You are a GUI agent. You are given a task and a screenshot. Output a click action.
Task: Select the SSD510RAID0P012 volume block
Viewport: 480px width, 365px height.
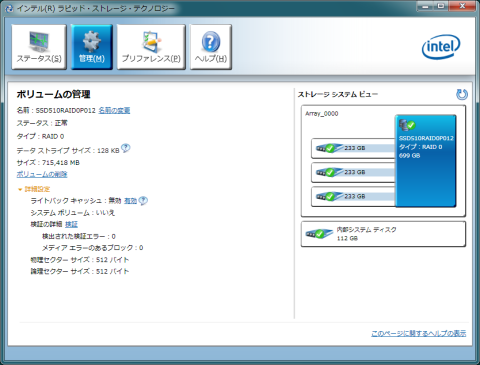coord(426,161)
